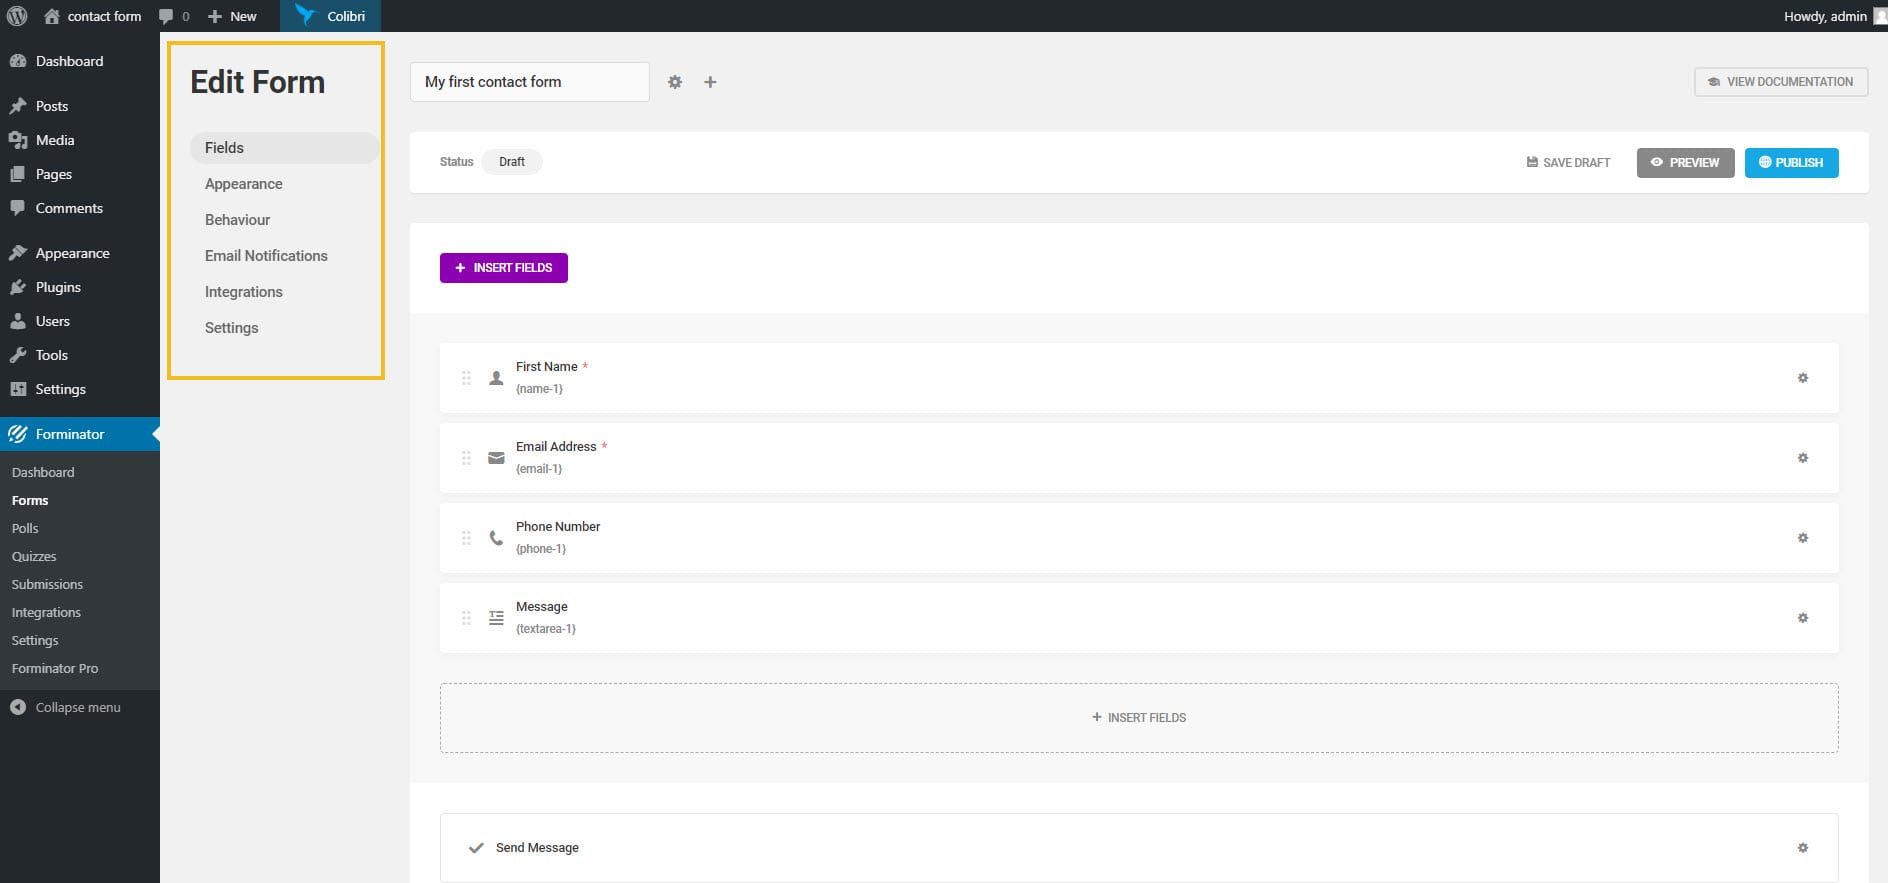Image resolution: width=1888 pixels, height=883 pixels.
Task: Click the Email Address envelope icon
Action: (496, 458)
